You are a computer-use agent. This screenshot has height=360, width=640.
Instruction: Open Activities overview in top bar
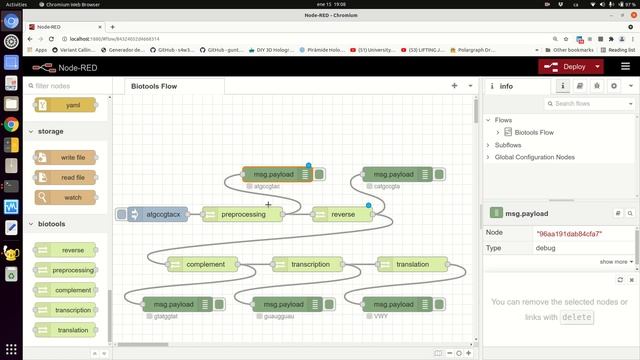pos(16,4)
